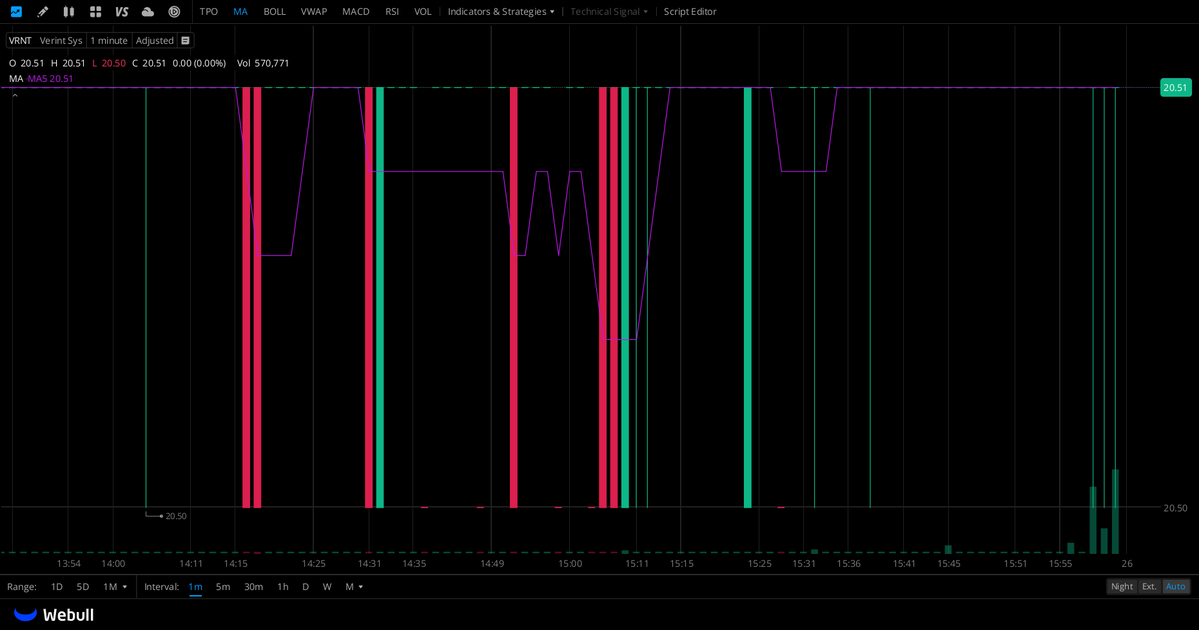Viewport: 1199px width, 630px height.
Task: Toggle the MA indicator off
Action: [240, 11]
